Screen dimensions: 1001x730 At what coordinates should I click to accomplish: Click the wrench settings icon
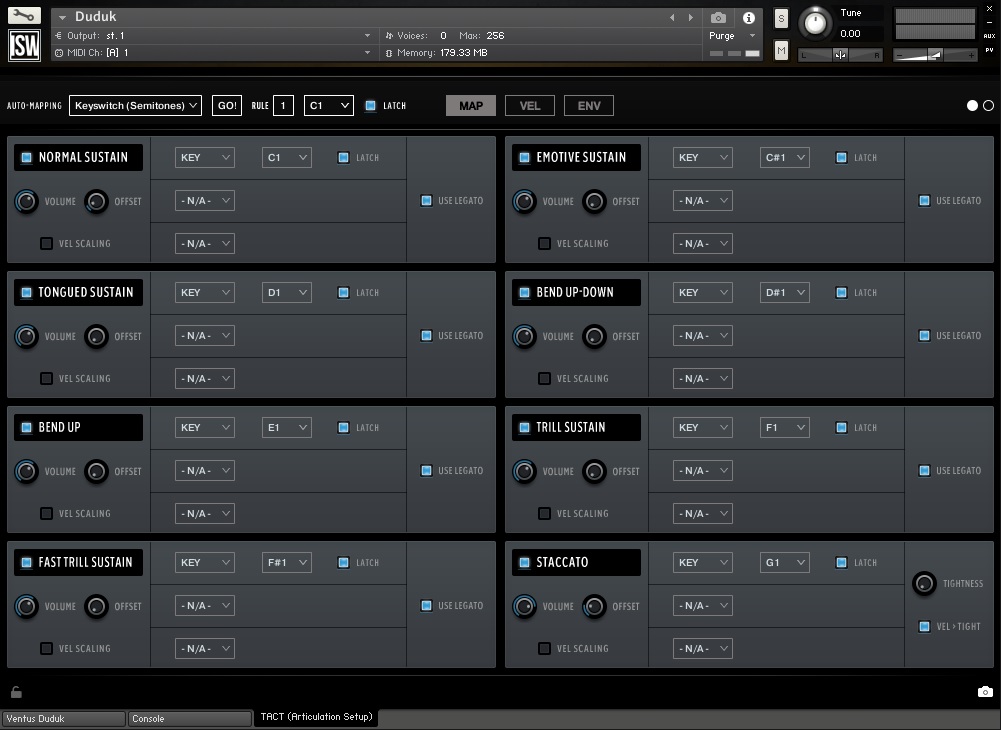pyautogui.click(x=24, y=16)
